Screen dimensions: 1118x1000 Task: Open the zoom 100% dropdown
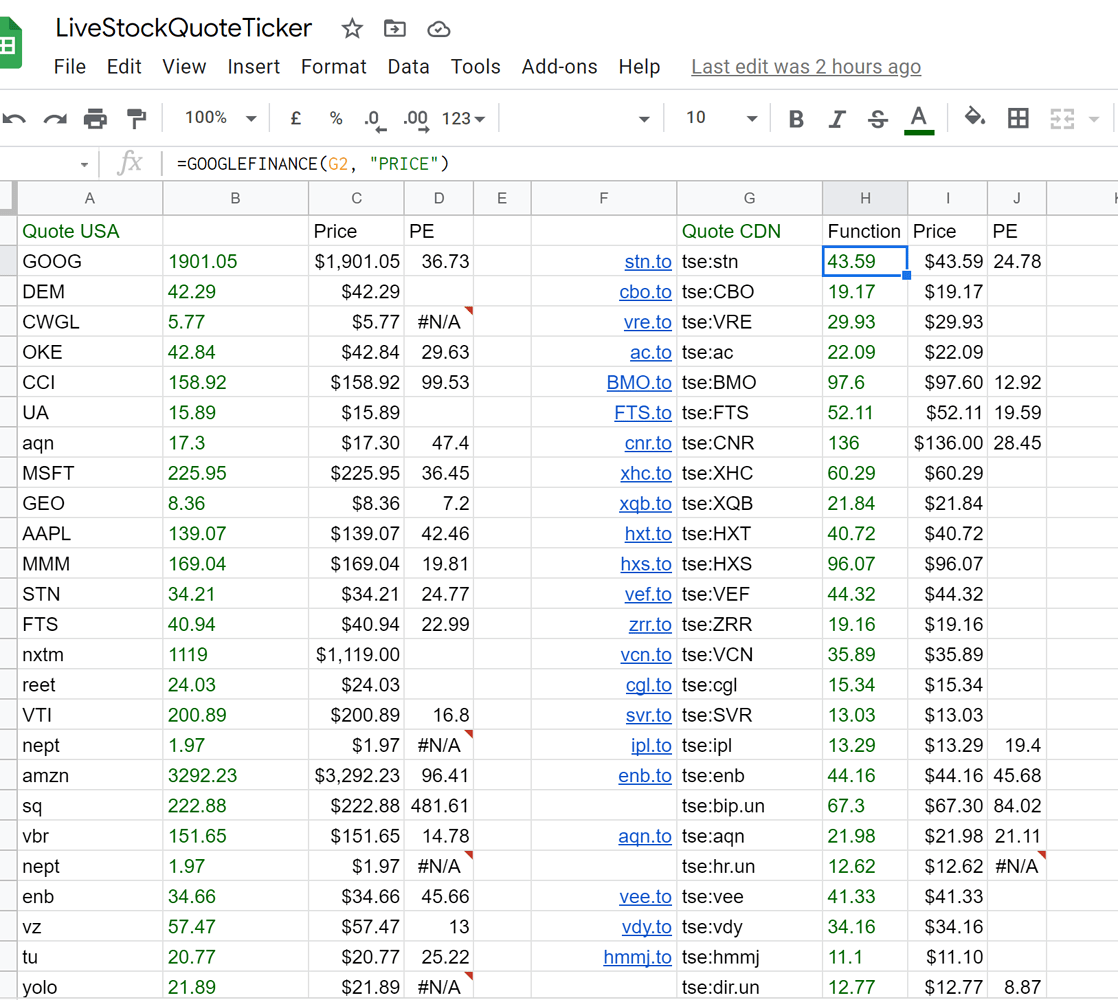[x=220, y=118]
